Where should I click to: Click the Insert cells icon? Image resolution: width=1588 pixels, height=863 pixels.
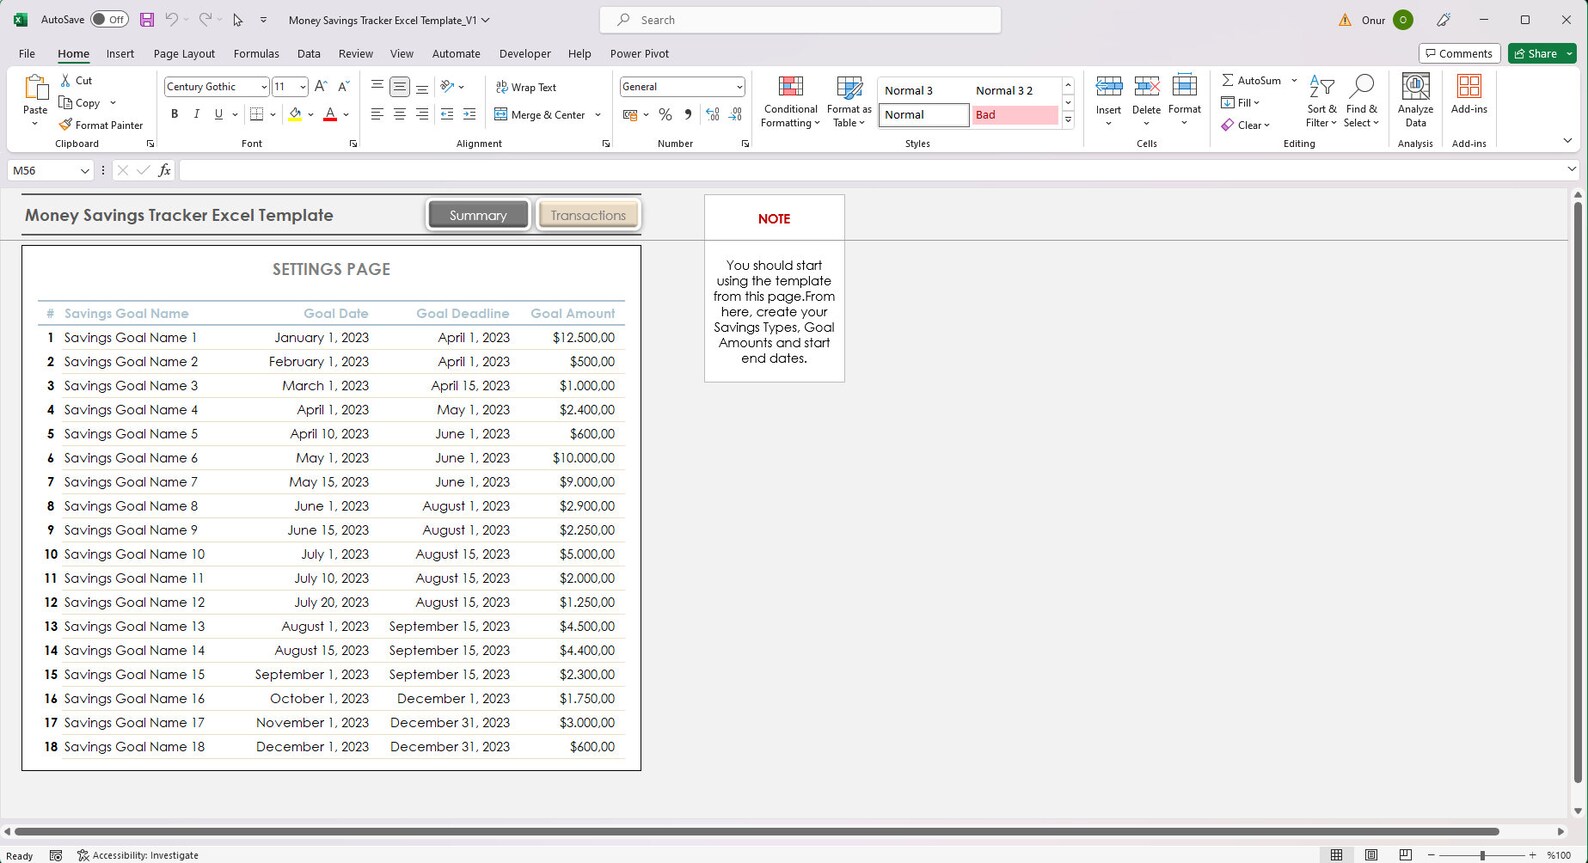coord(1109,87)
